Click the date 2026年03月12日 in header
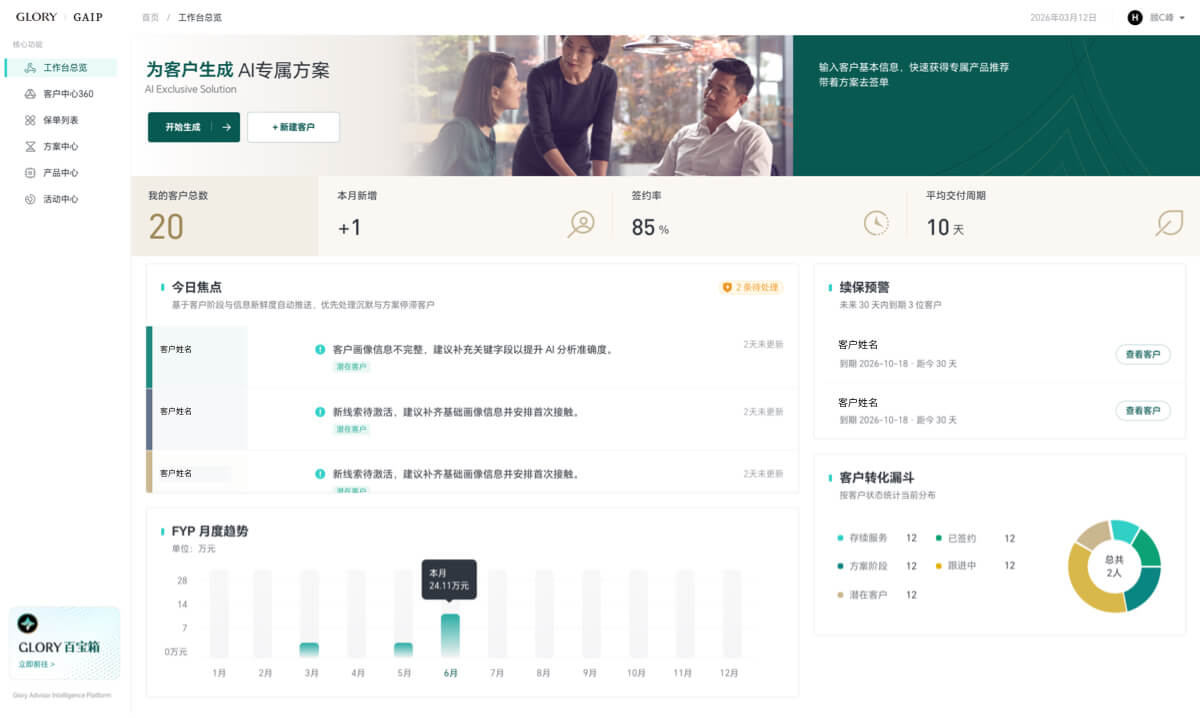 (x=1063, y=18)
